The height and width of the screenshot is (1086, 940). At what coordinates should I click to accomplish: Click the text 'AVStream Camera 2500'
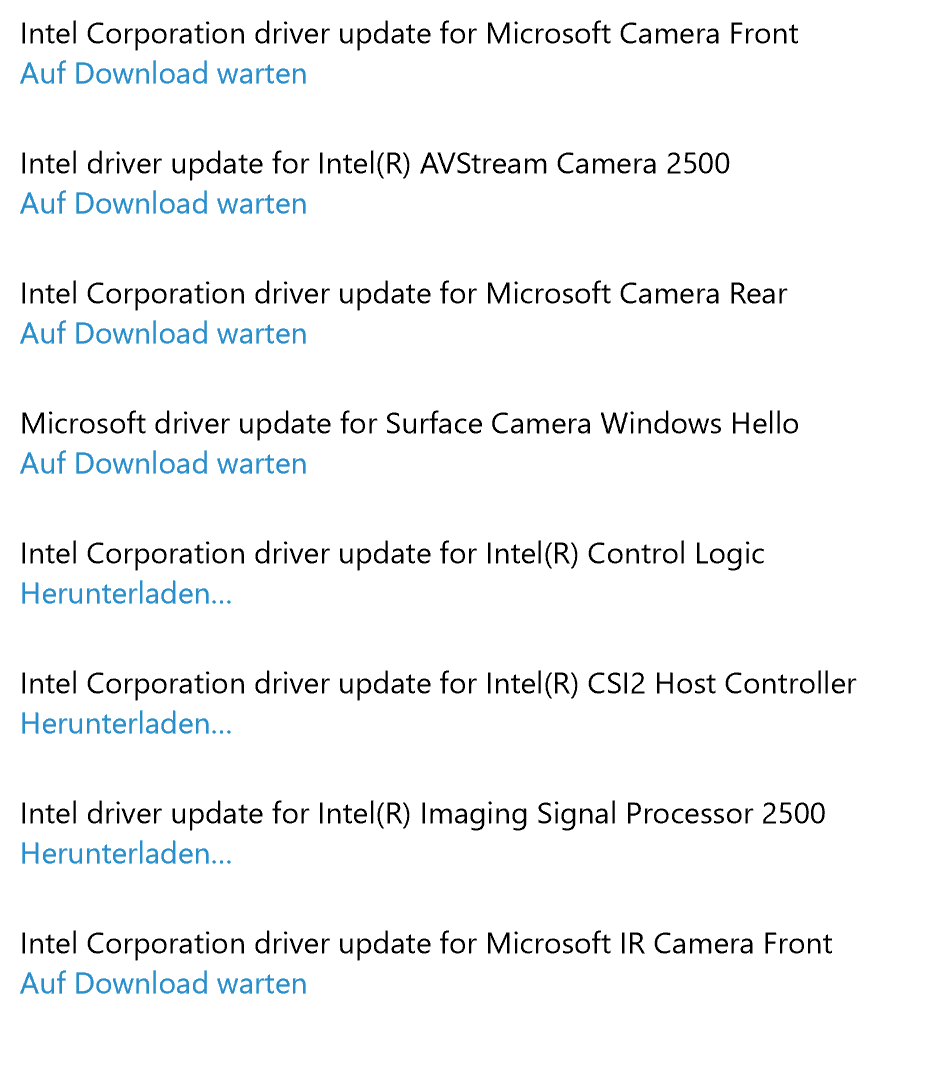click(575, 164)
